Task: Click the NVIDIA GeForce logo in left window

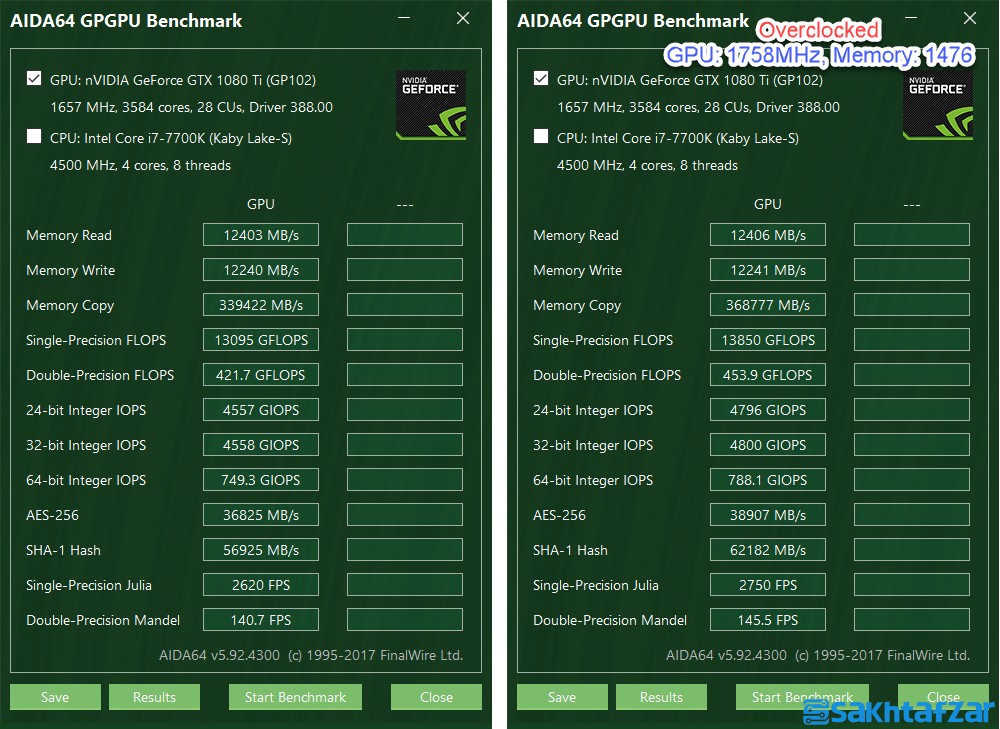Action: click(x=431, y=105)
